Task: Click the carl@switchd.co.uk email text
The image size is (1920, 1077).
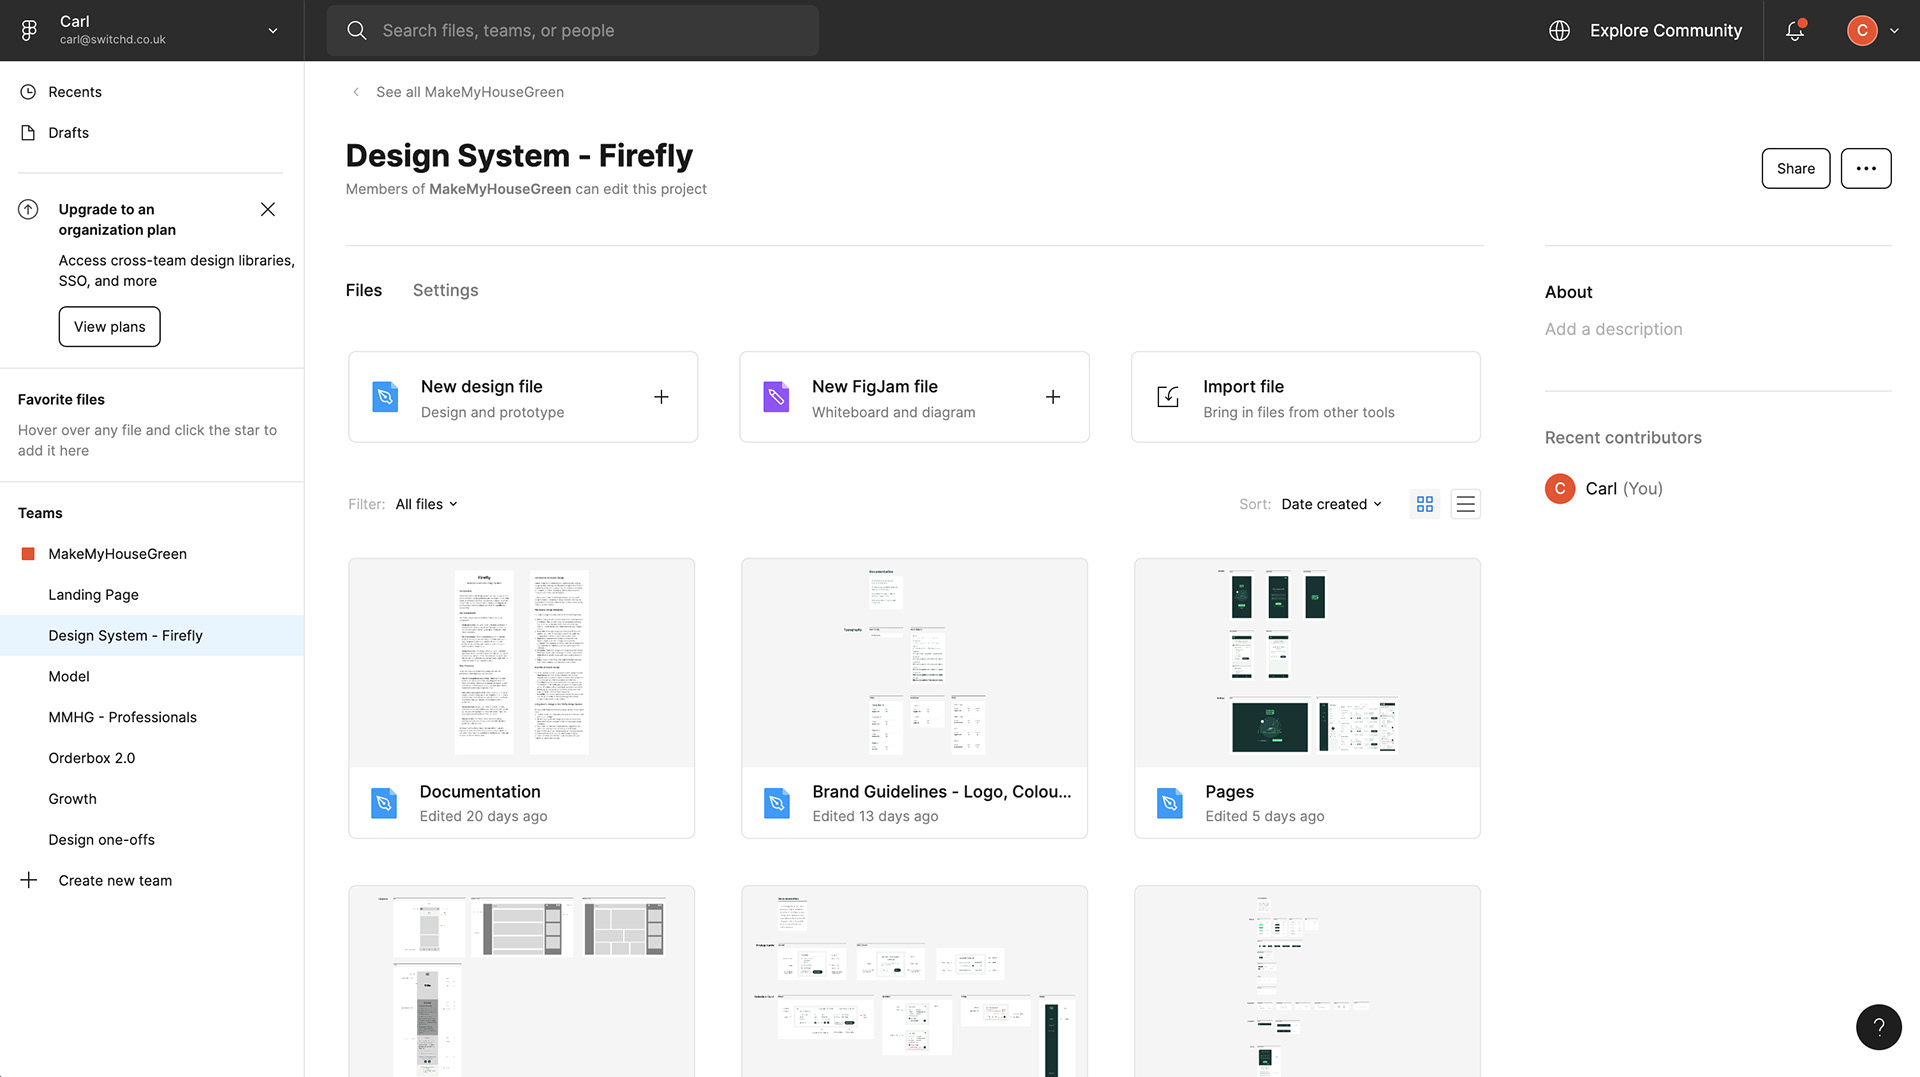Action: 113,40
